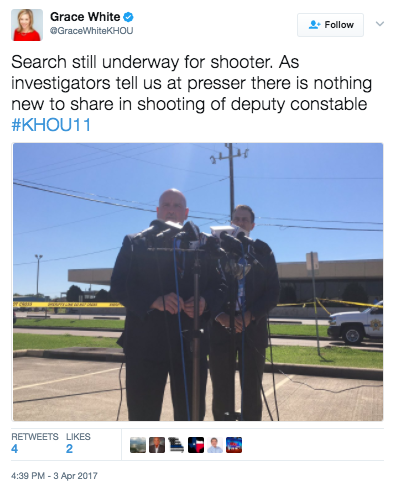The image size is (402, 485).
Task: Enlarge the press conference photo
Action: (x=198, y=282)
